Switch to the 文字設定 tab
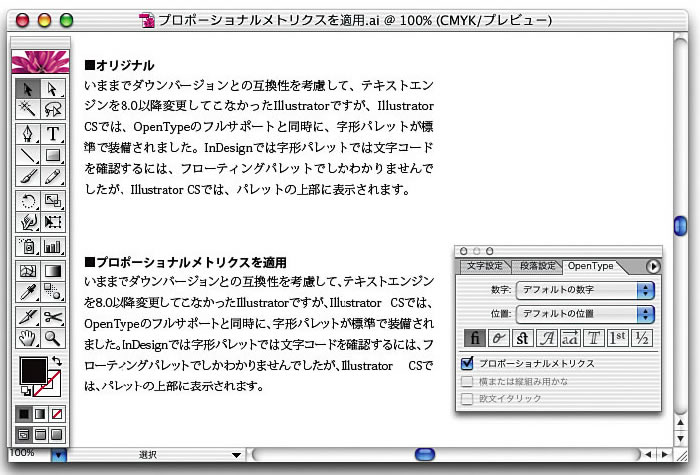This screenshot has width=700, height=475. (x=484, y=266)
